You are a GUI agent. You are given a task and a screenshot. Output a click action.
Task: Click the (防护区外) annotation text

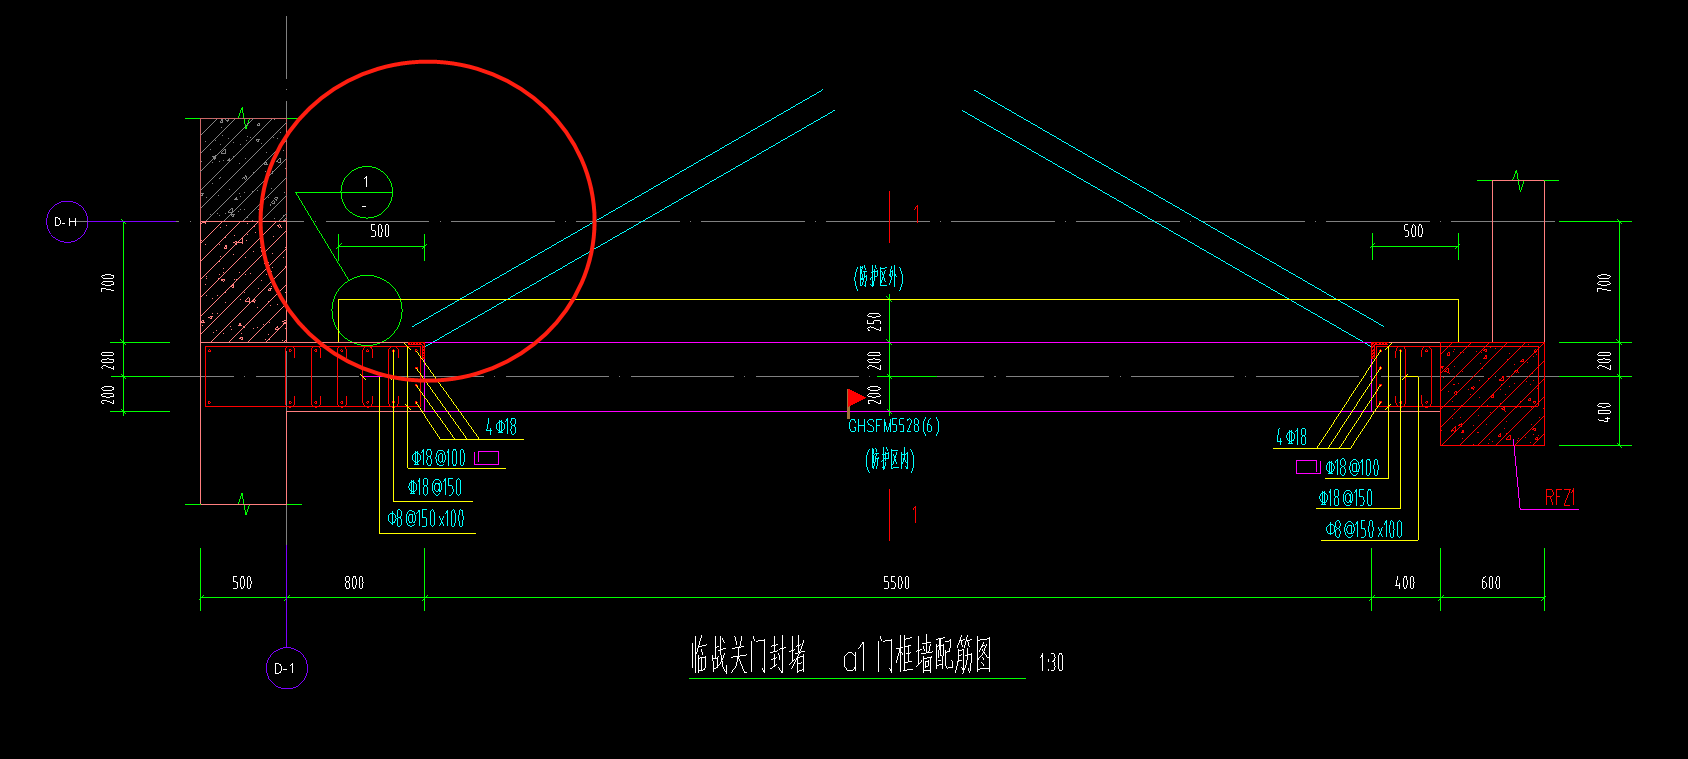tap(879, 277)
